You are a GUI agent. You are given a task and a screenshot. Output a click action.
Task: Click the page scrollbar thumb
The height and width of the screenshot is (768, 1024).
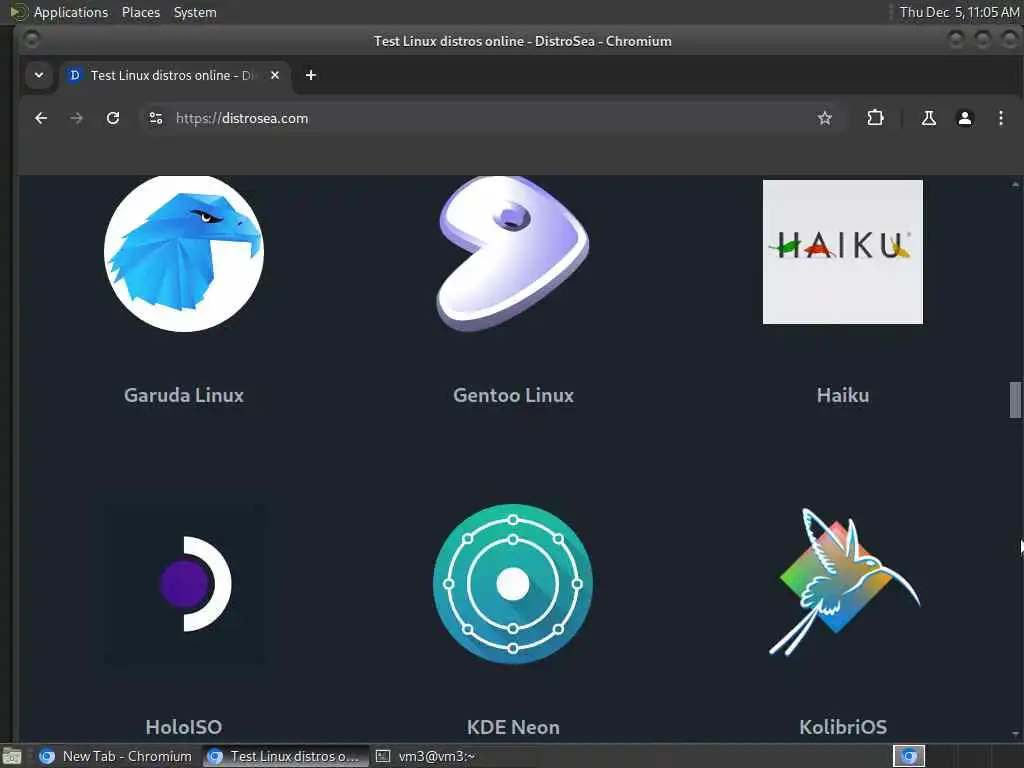[1015, 400]
